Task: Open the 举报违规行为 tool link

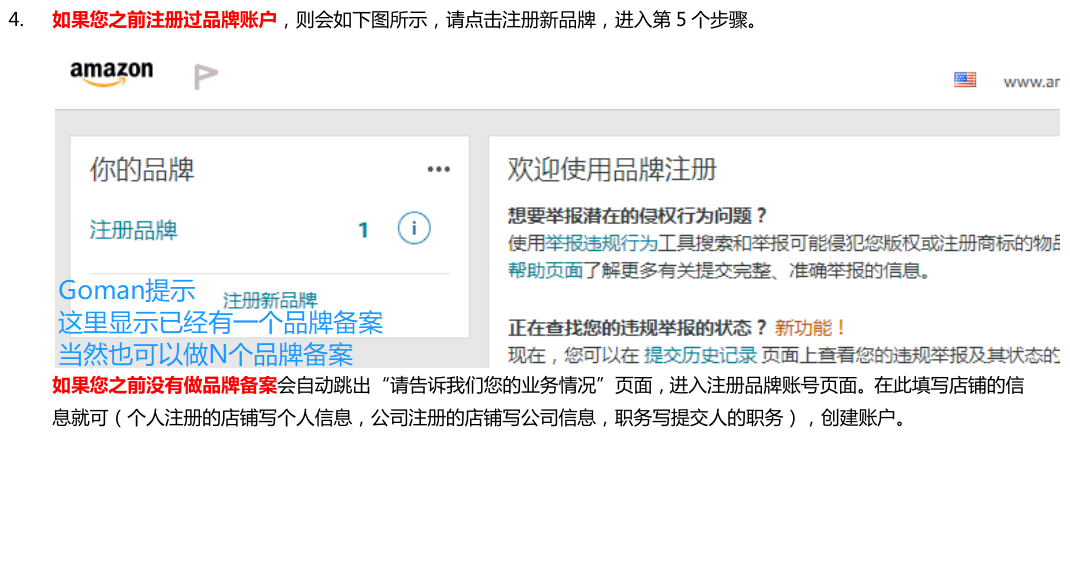Action: coord(601,243)
